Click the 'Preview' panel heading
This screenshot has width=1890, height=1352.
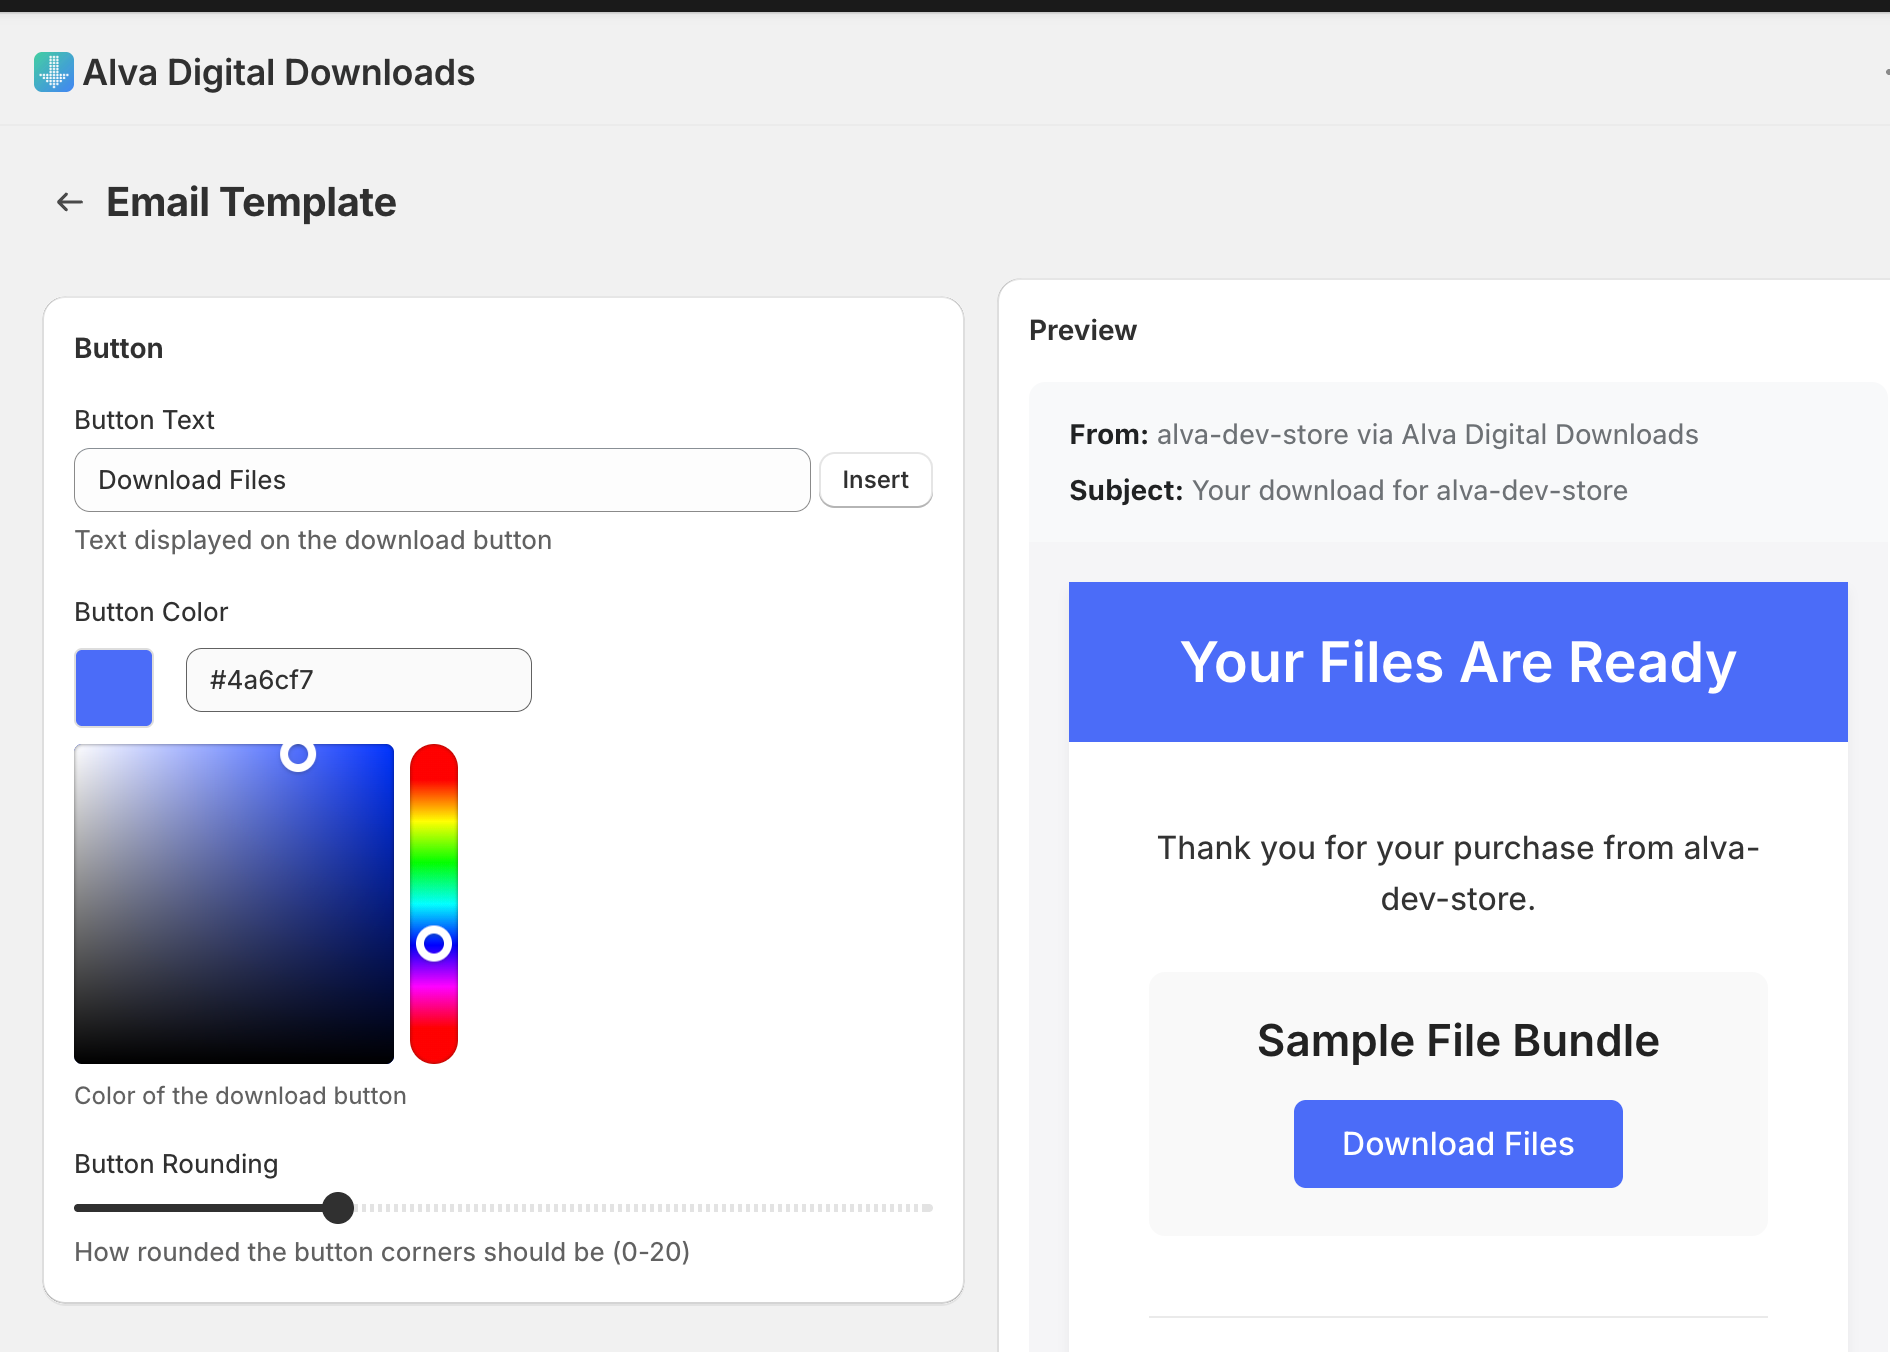pyautogui.click(x=1083, y=330)
